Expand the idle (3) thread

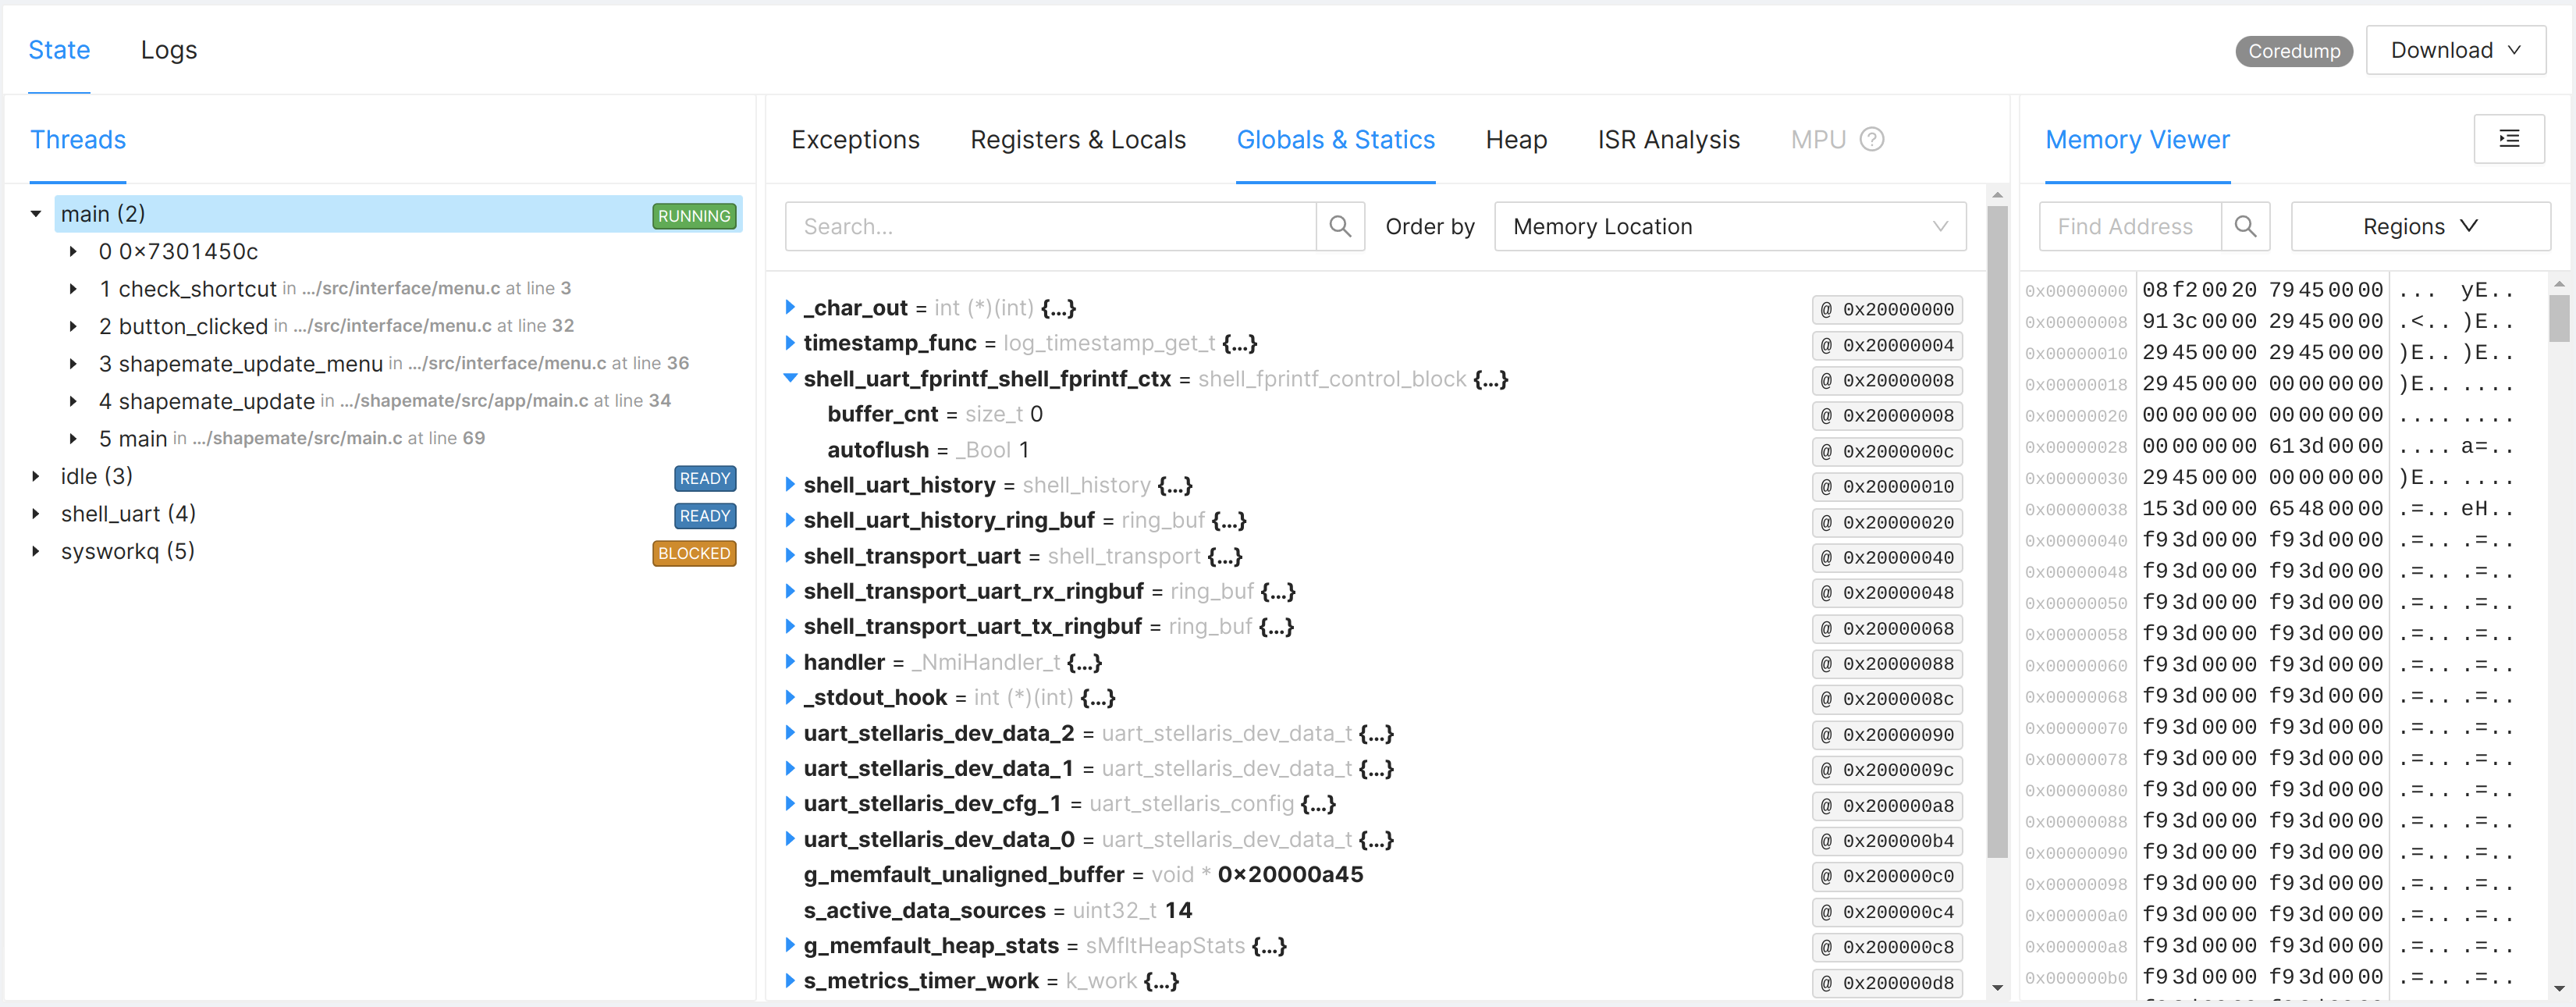(x=36, y=477)
